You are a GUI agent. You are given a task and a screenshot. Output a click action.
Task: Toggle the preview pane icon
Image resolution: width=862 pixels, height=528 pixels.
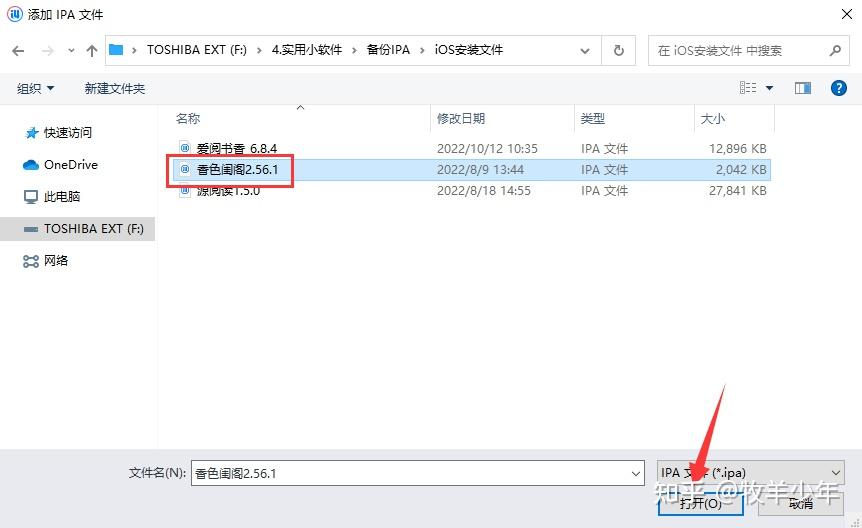pyautogui.click(x=803, y=88)
